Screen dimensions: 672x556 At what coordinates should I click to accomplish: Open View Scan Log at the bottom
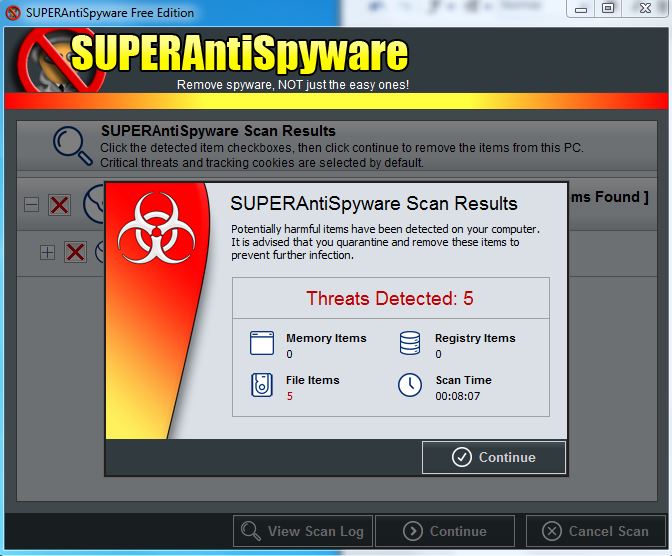pos(303,531)
